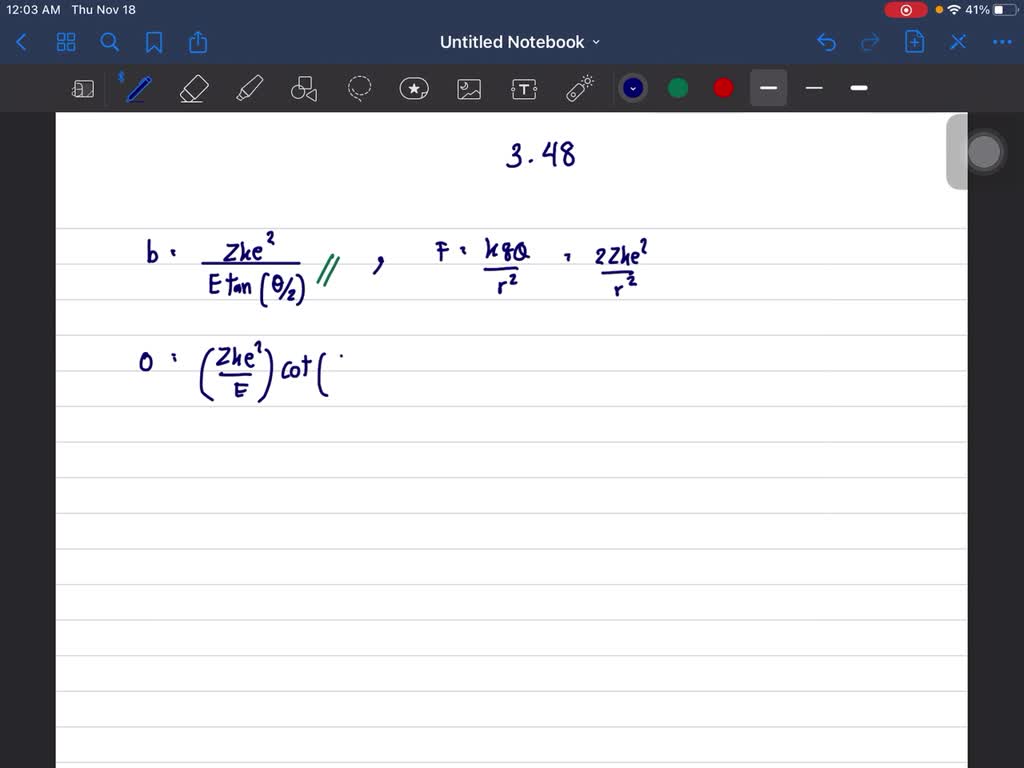Add a new page

coord(914,42)
